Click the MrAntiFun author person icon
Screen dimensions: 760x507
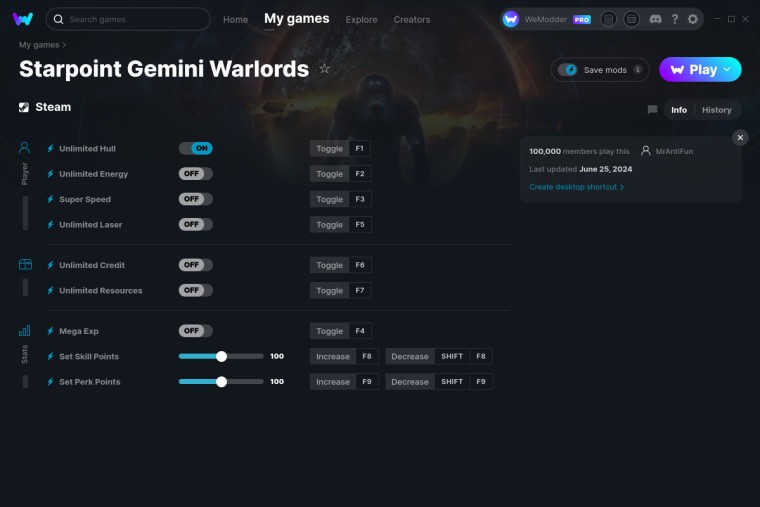click(646, 151)
